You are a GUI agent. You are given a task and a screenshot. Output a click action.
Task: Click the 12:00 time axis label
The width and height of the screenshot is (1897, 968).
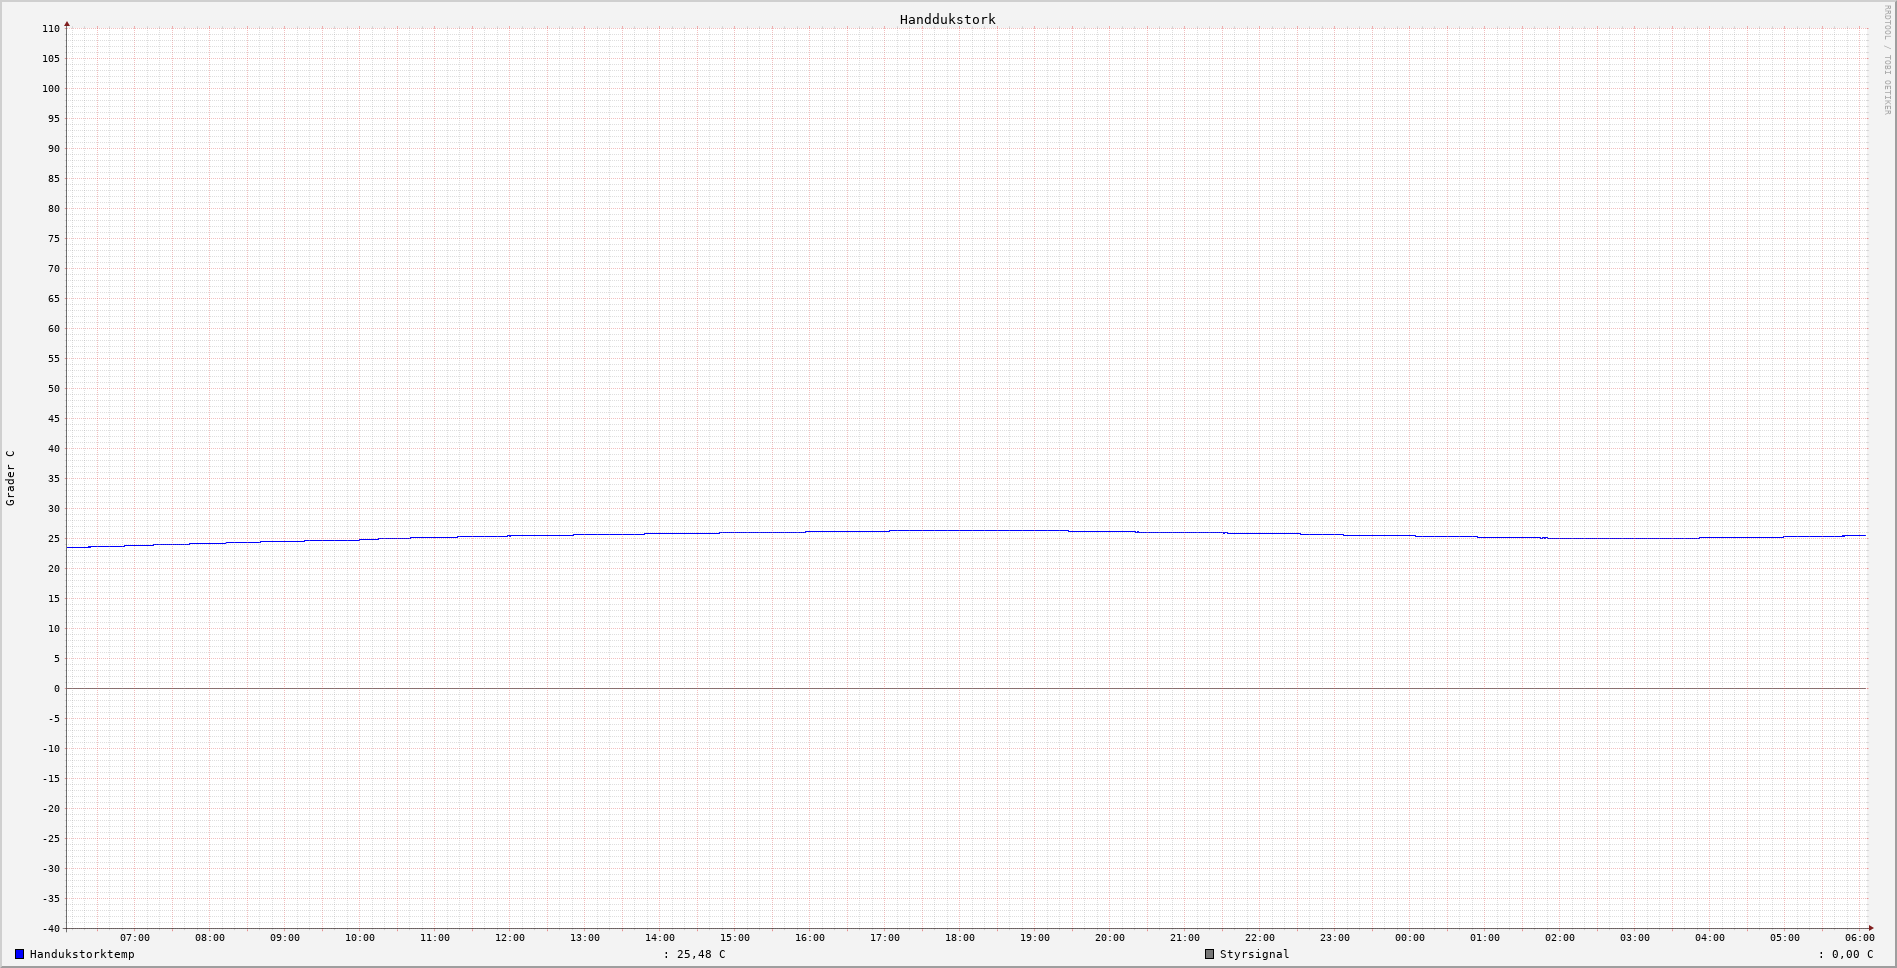[x=509, y=938]
